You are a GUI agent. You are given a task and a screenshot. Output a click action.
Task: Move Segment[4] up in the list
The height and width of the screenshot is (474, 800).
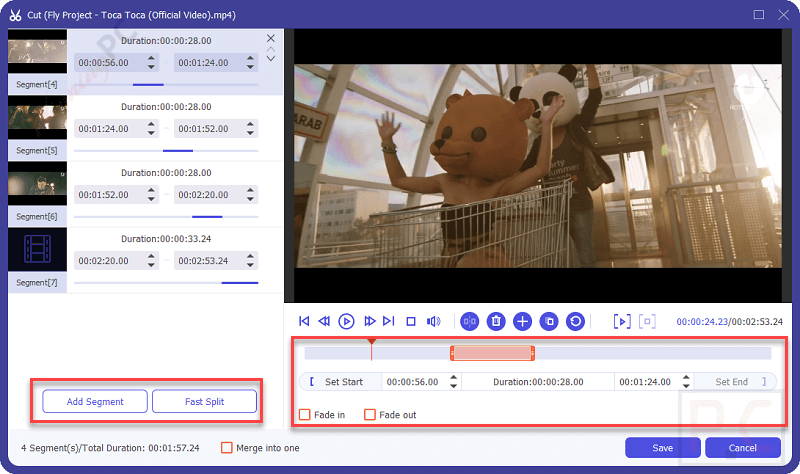click(271, 49)
